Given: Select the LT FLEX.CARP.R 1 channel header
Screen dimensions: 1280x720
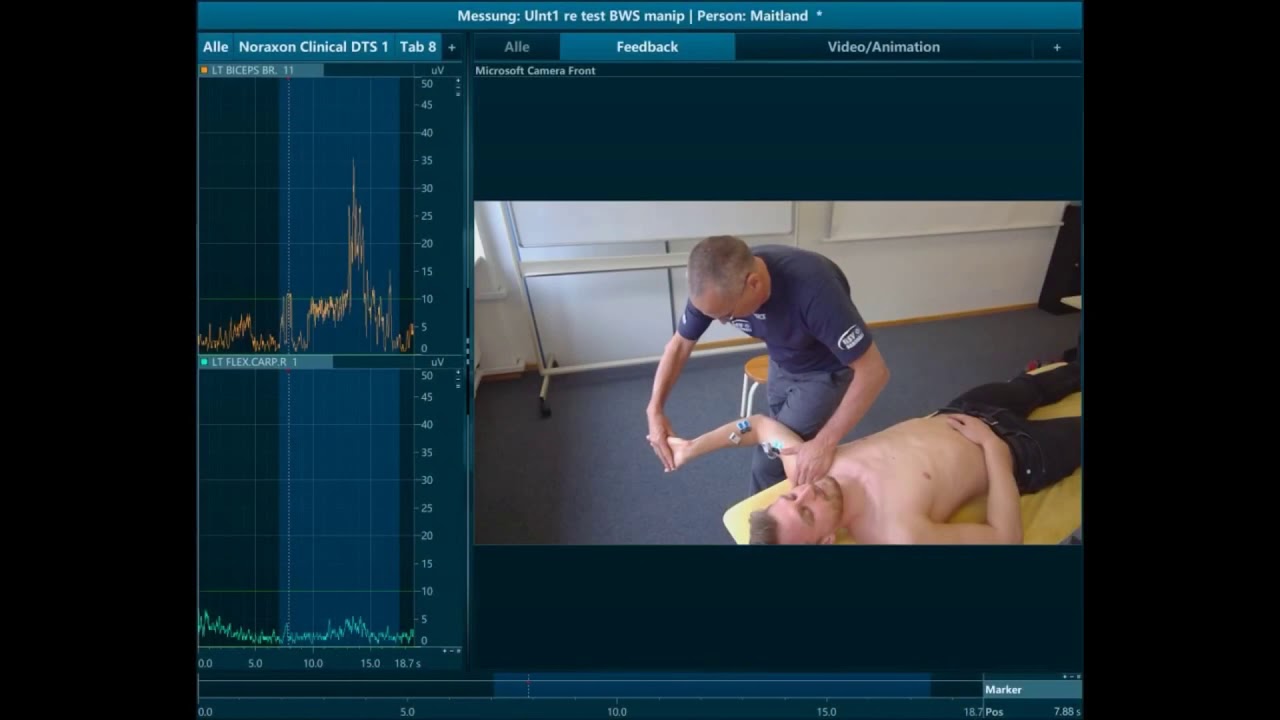Looking at the screenshot, I should (265, 362).
